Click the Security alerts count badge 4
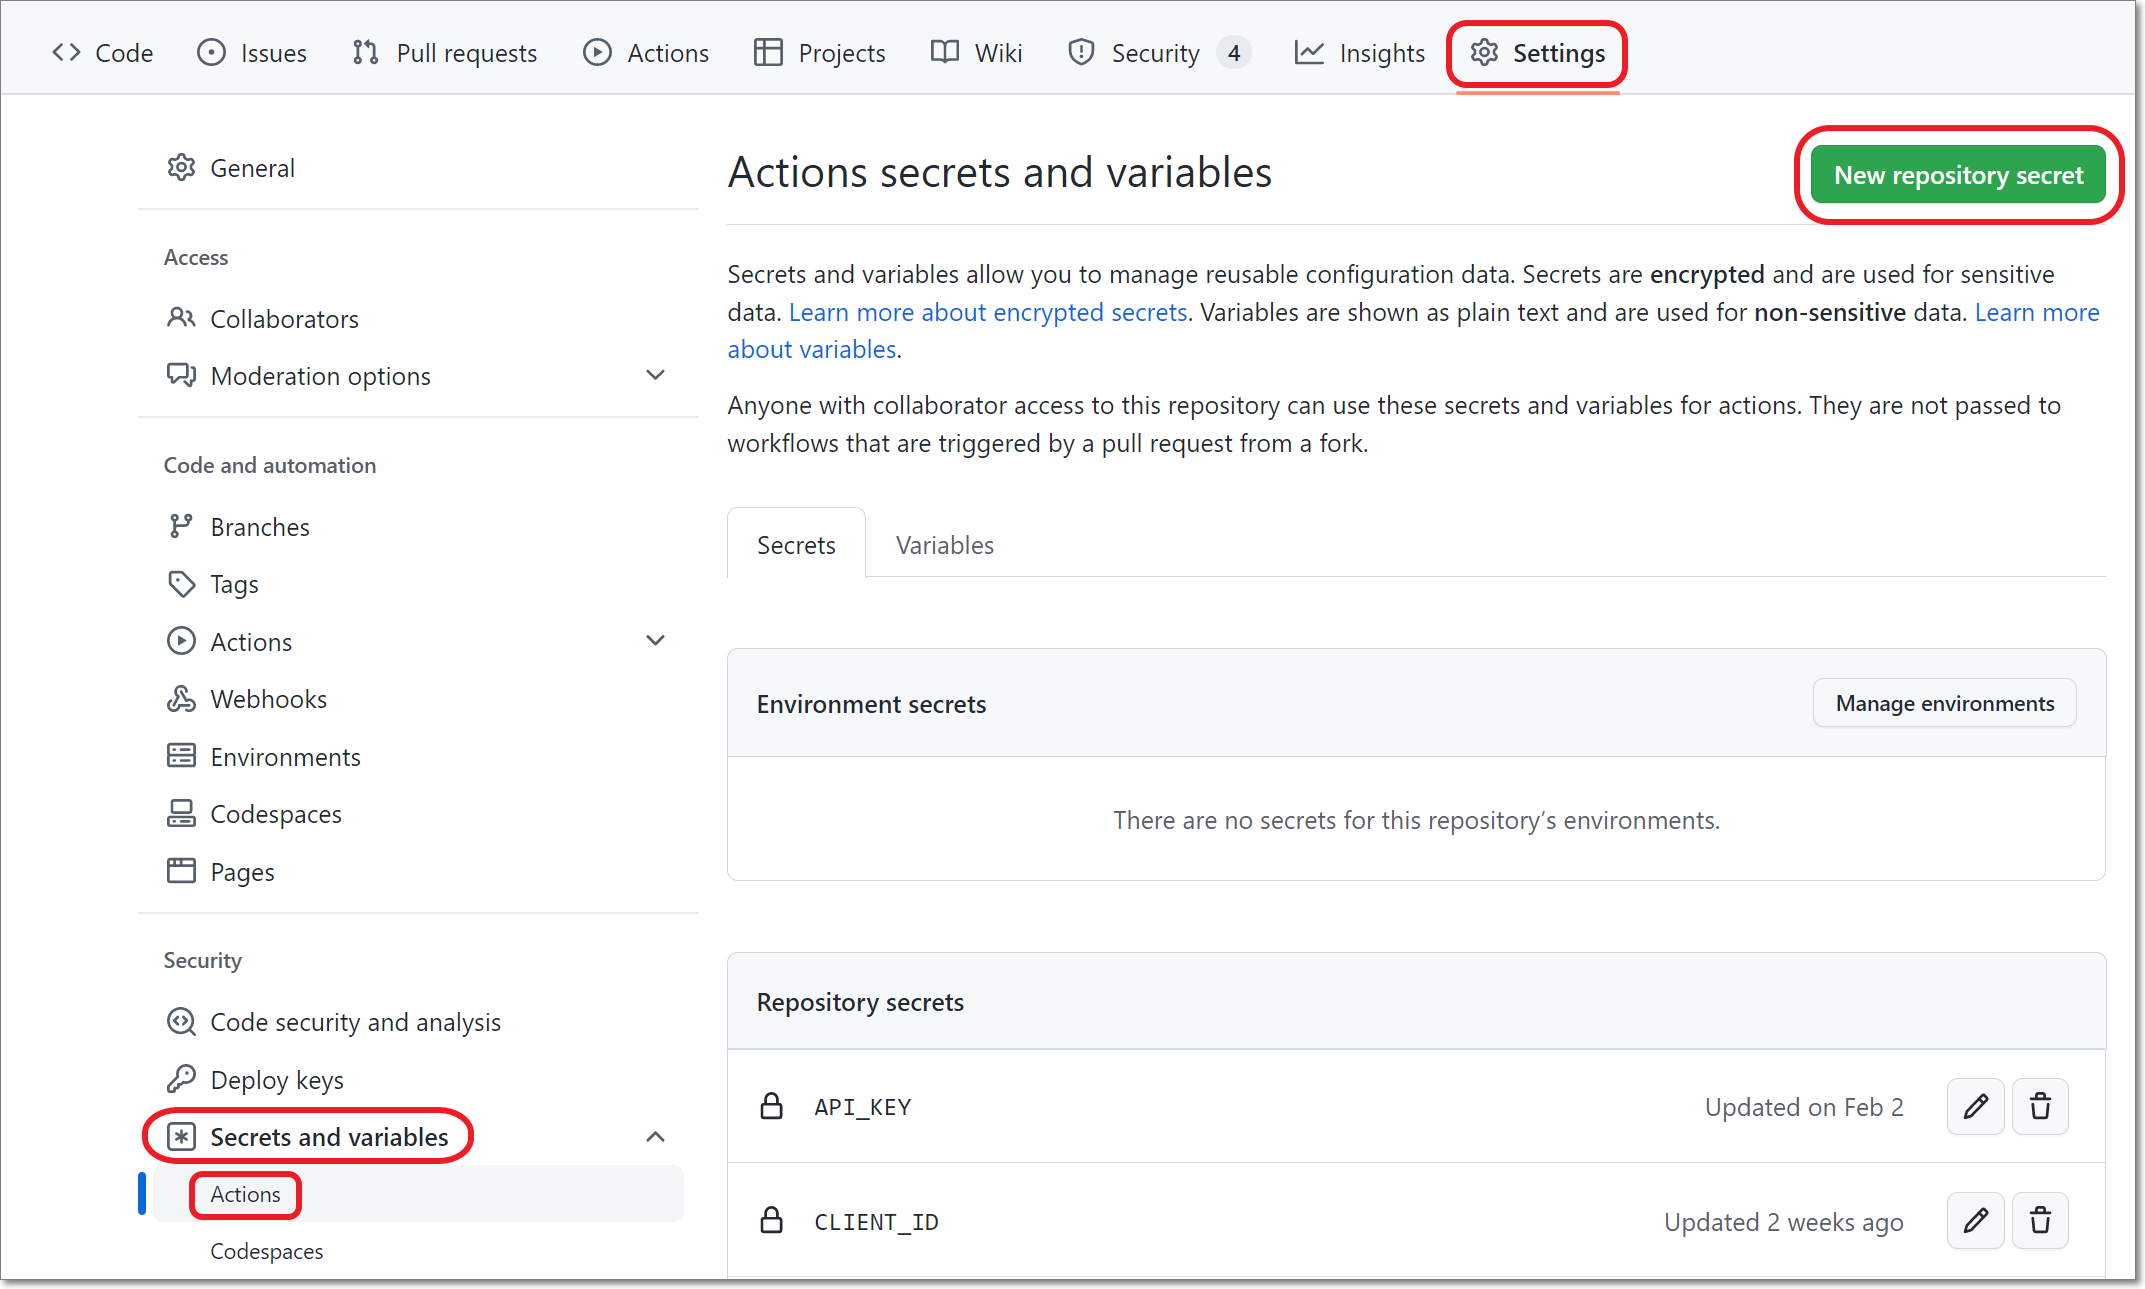Screen dimensions: 2145x1289 pos(1234,53)
